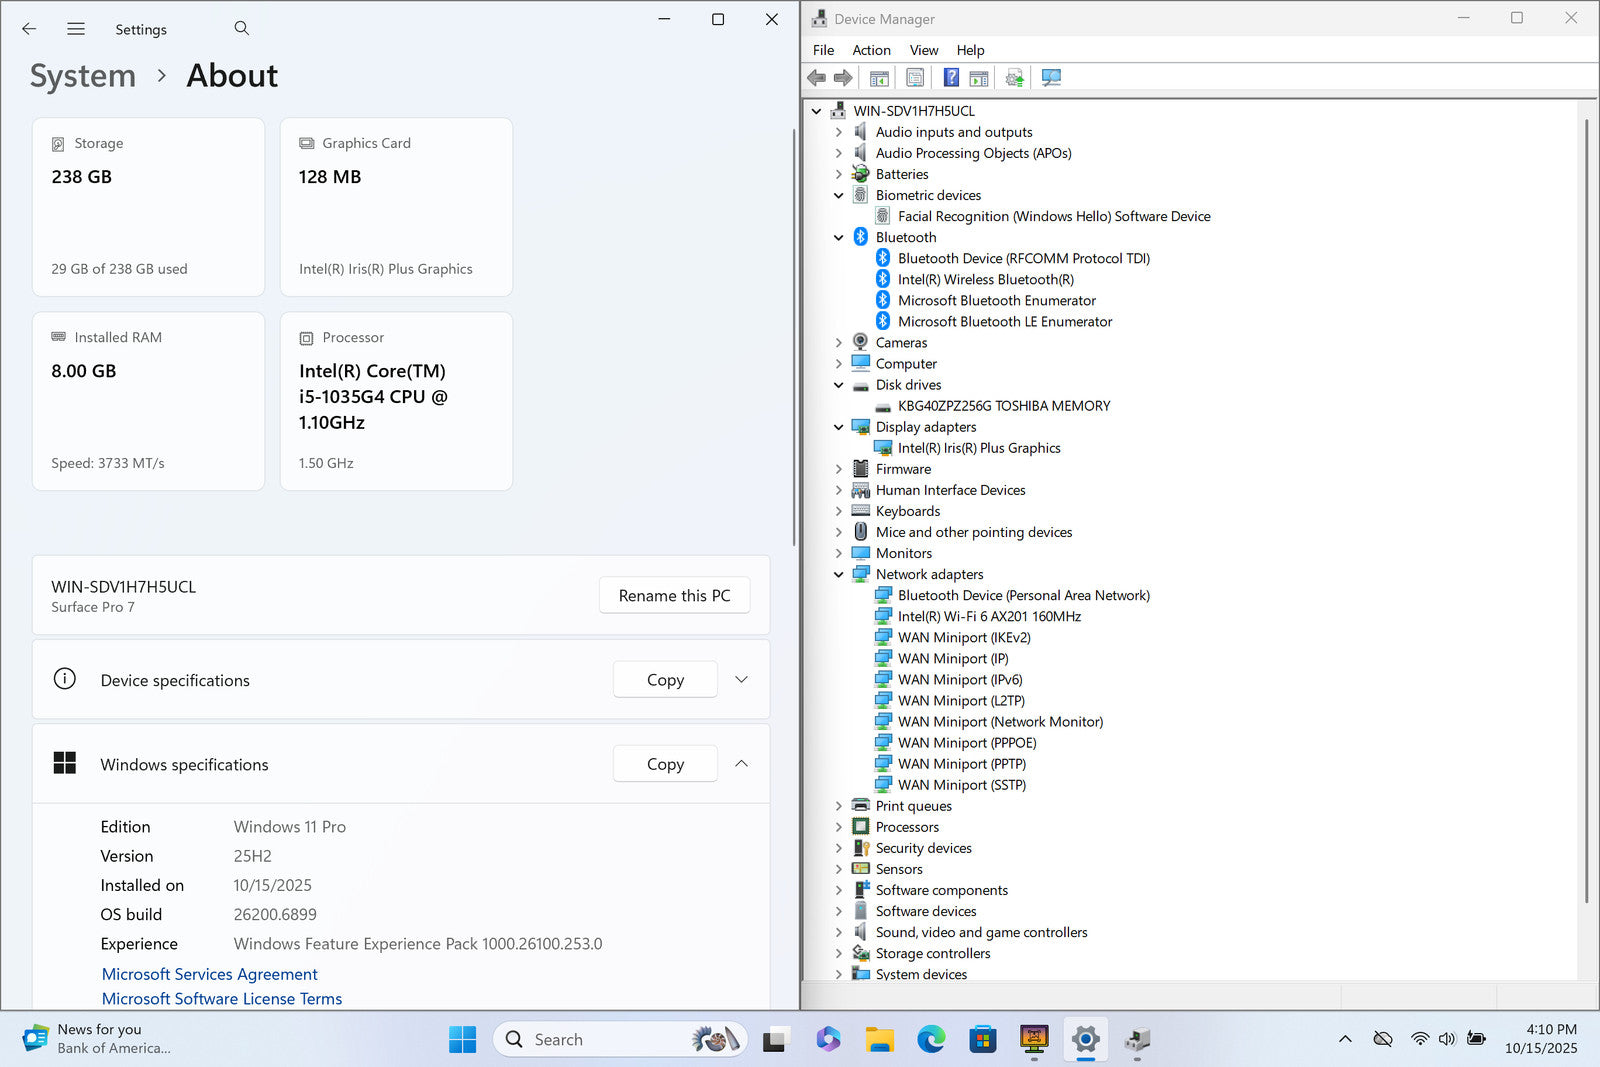Screen dimensions: 1600x1067
Task: Open the Settings navigation hamburger menu
Action: pyautogui.click(x=76, y=29)
